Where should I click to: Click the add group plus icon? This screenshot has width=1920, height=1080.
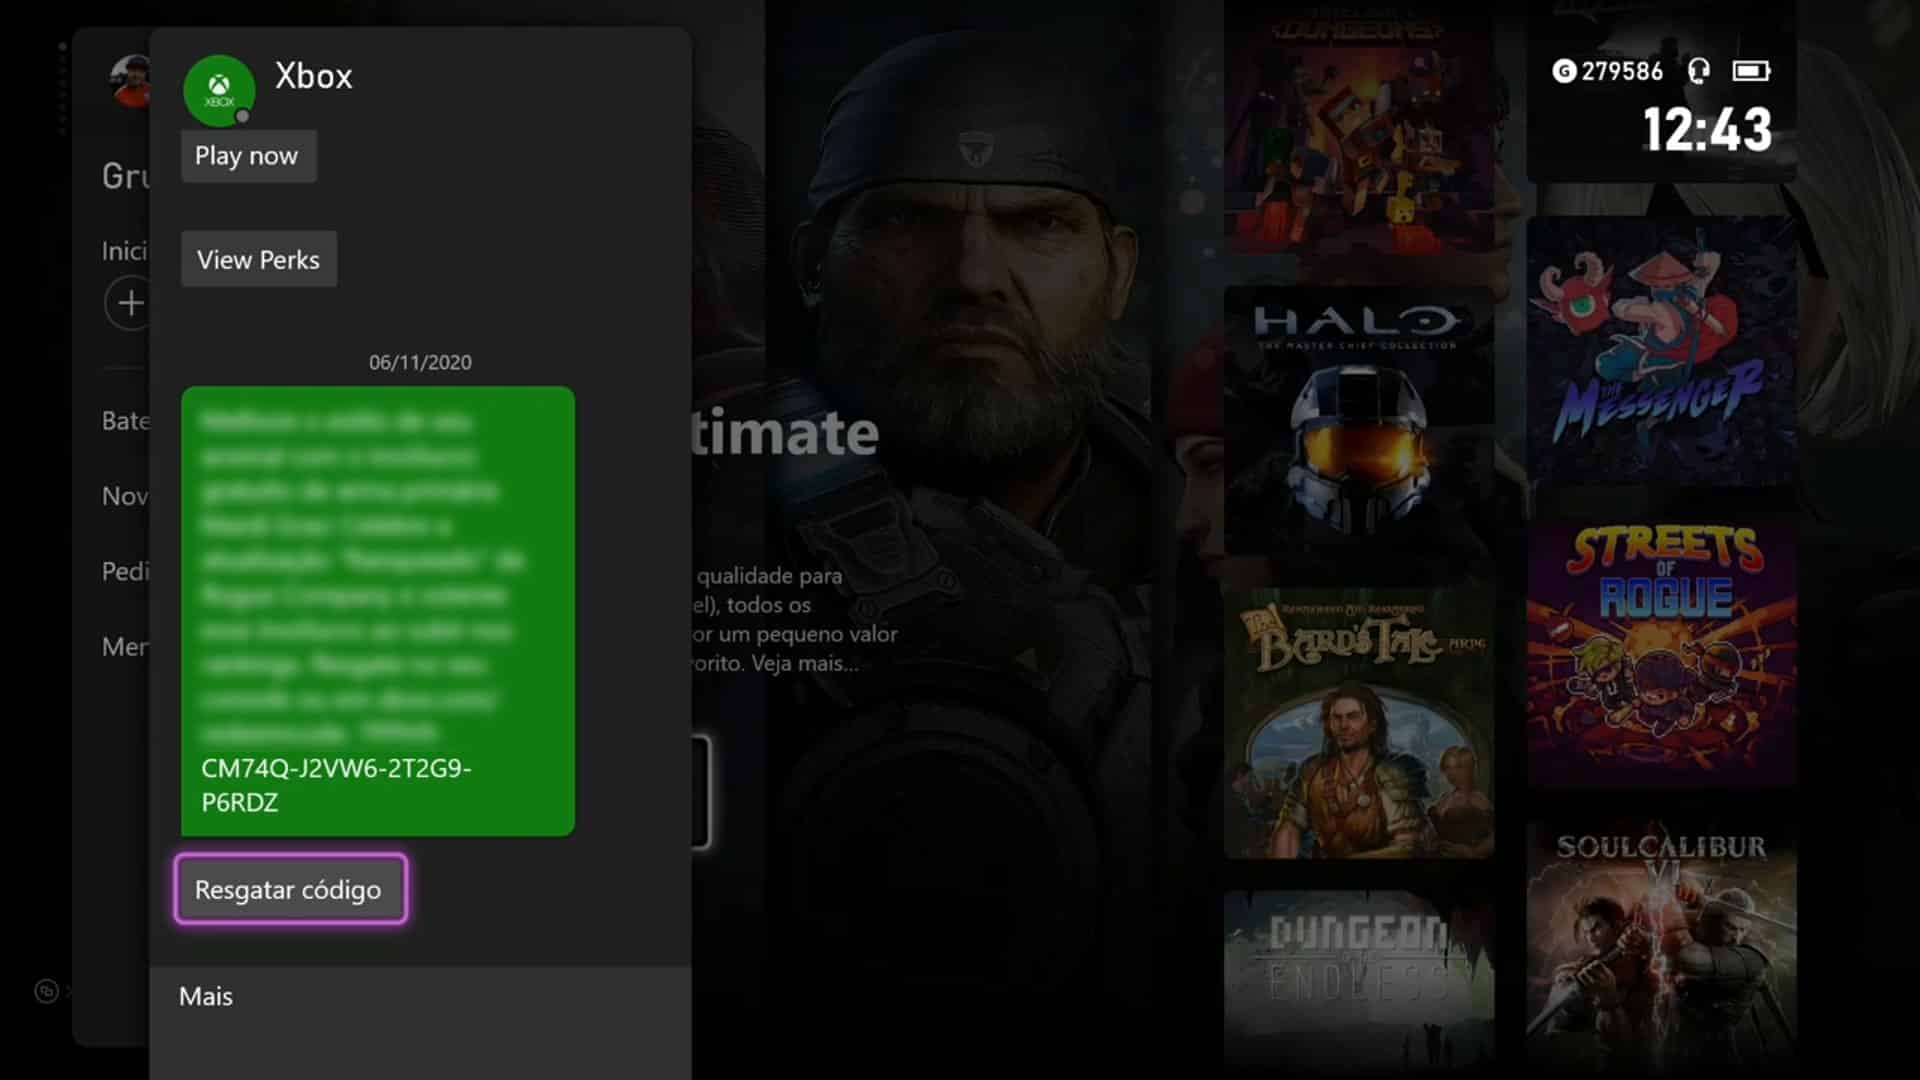[129, 303]
